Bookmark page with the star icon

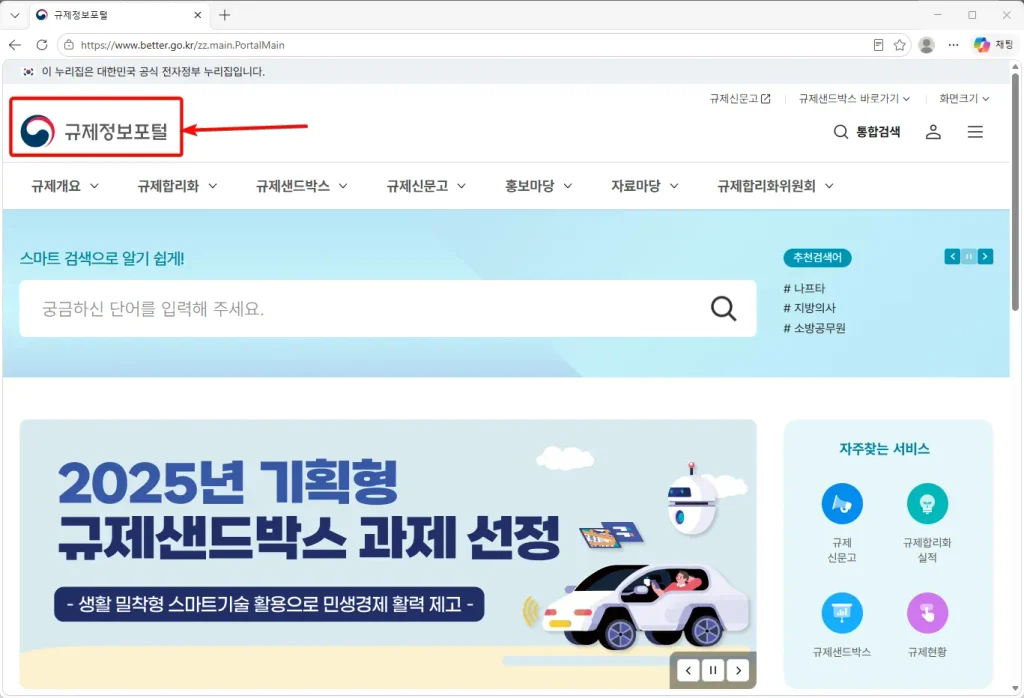pos(899,45)
